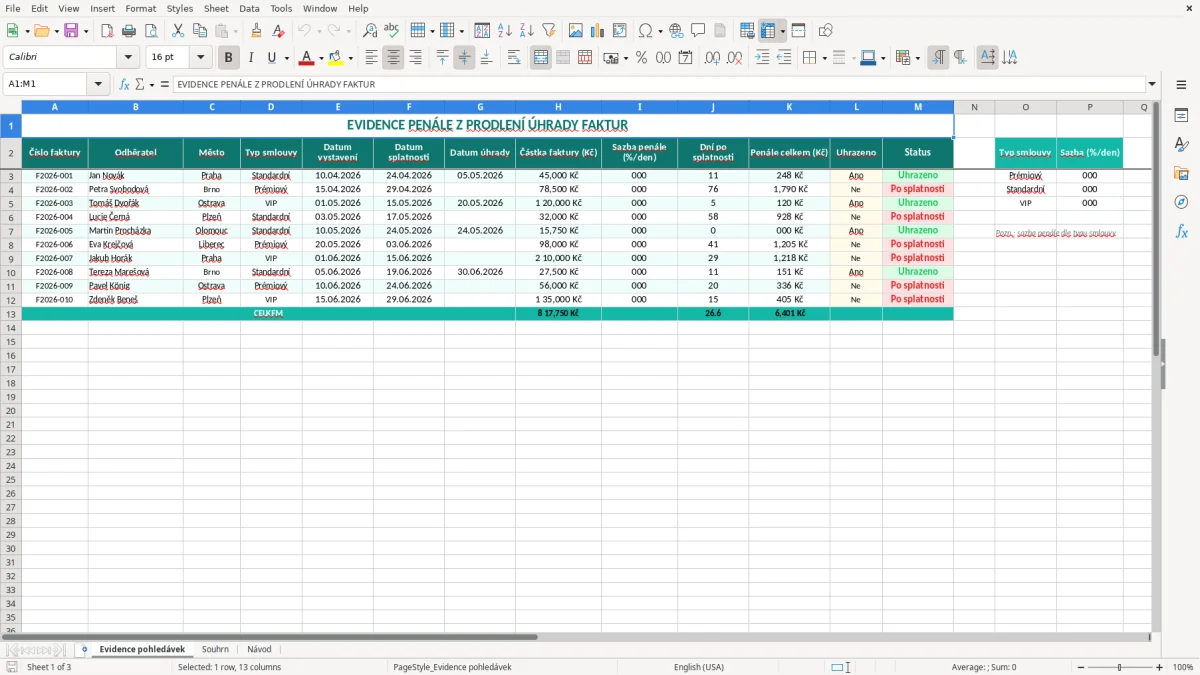Expand the Name Box dropdown
This screenshot has width=1200, height=675.
(x=103, y=84)
